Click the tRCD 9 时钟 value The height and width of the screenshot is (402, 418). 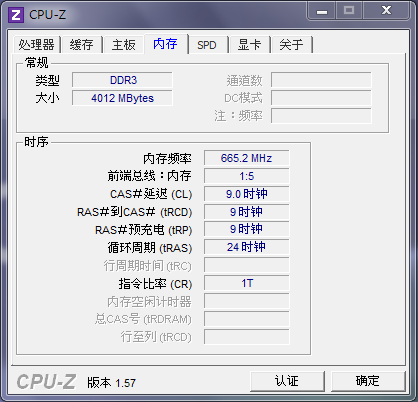coord(247,212)
